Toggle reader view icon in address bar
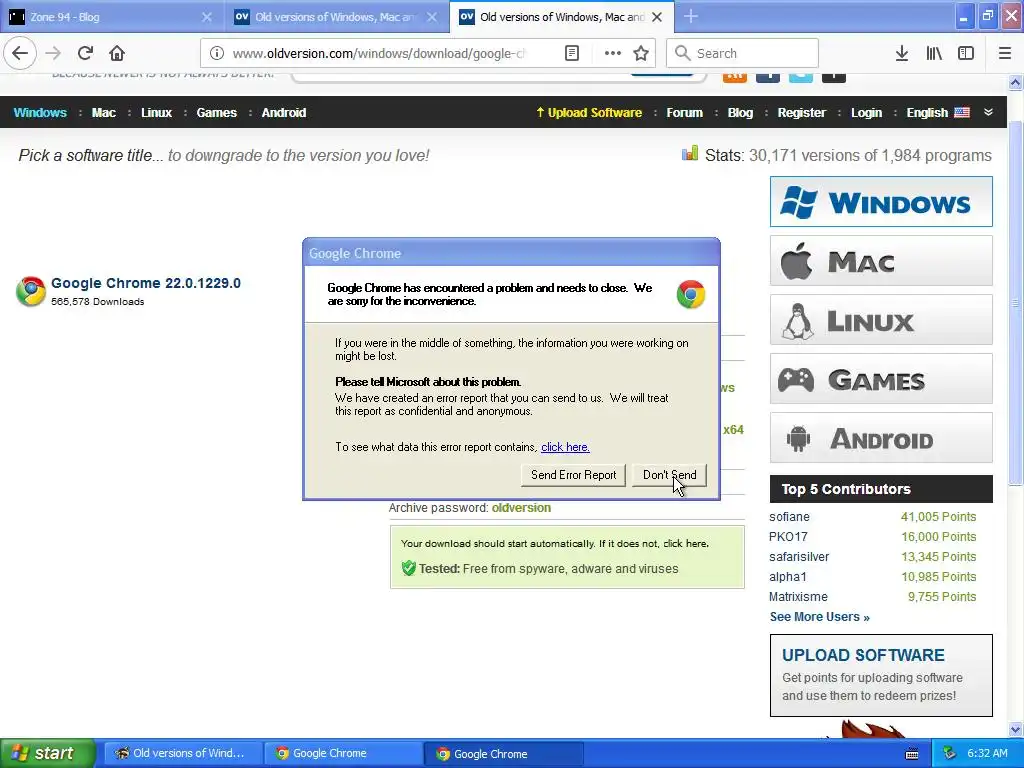 click(571, 53)
